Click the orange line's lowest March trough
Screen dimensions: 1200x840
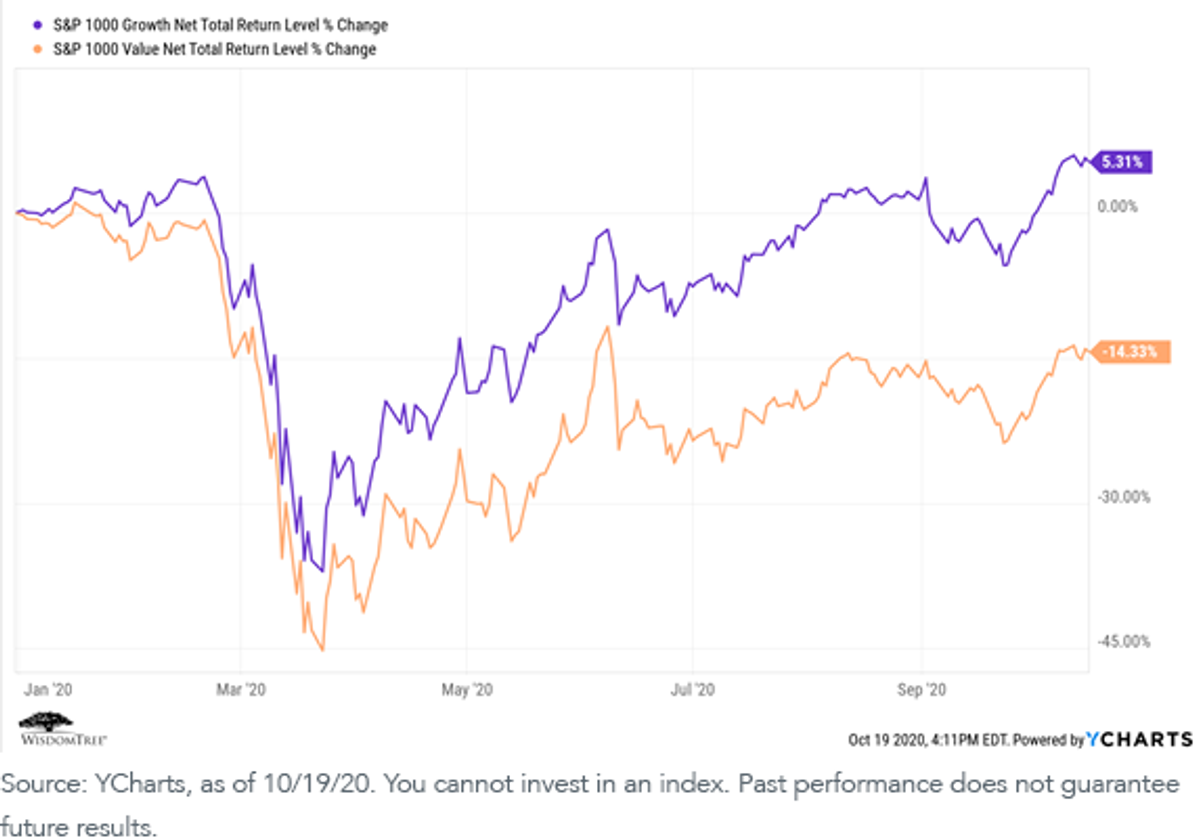[322, 650]
